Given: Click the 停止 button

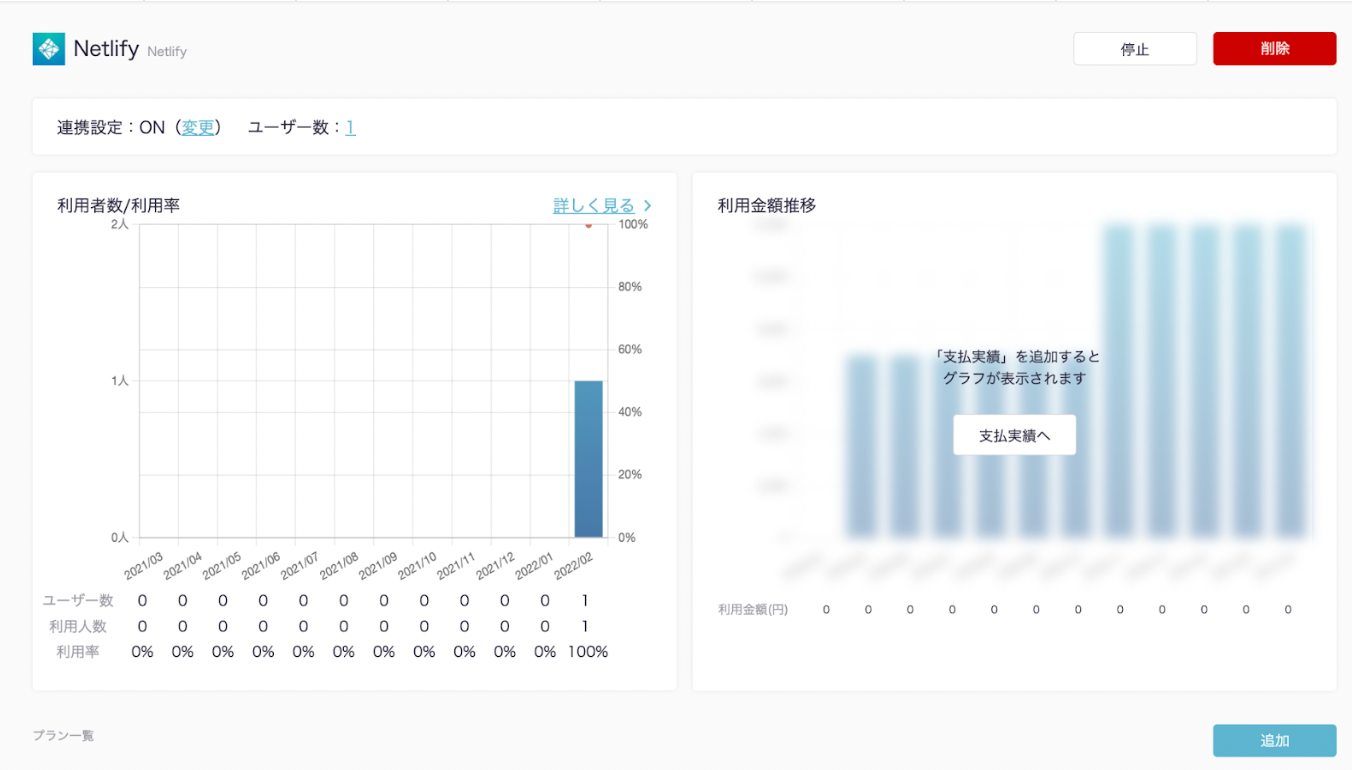Looking at the screenshot, I should (x=1134, y=49).
